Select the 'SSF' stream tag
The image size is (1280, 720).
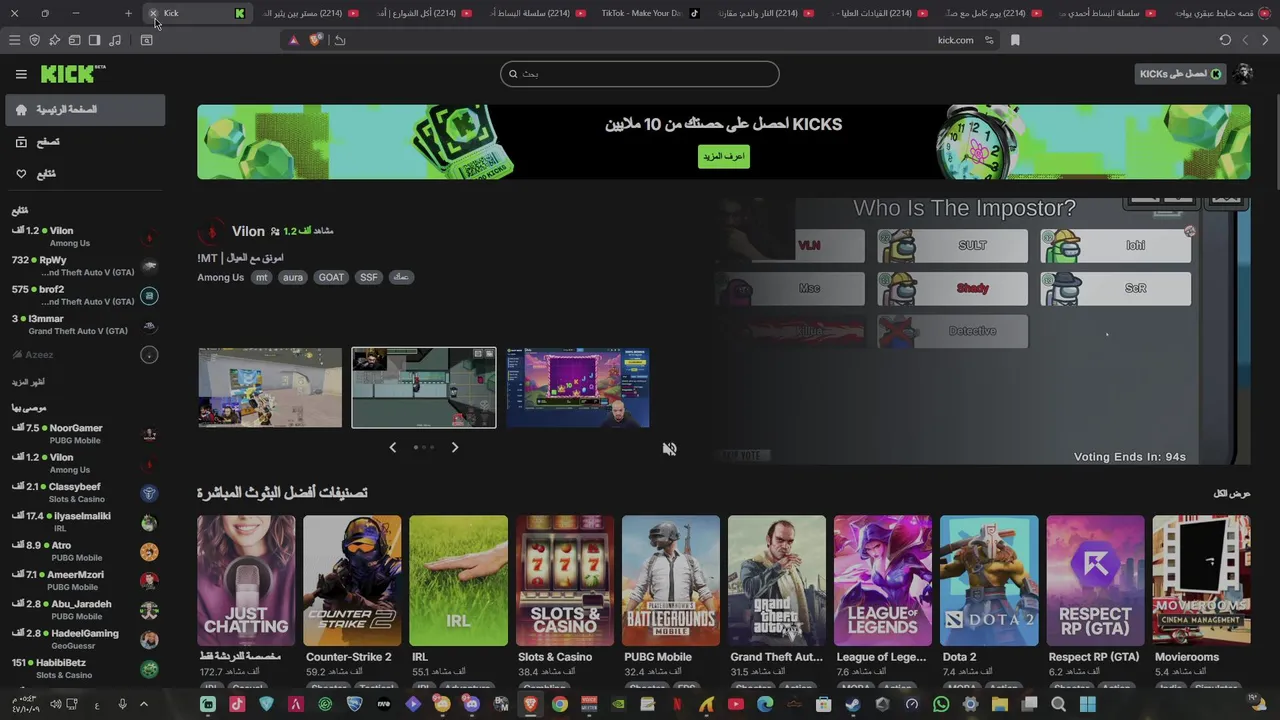click(x=369, y=277)
